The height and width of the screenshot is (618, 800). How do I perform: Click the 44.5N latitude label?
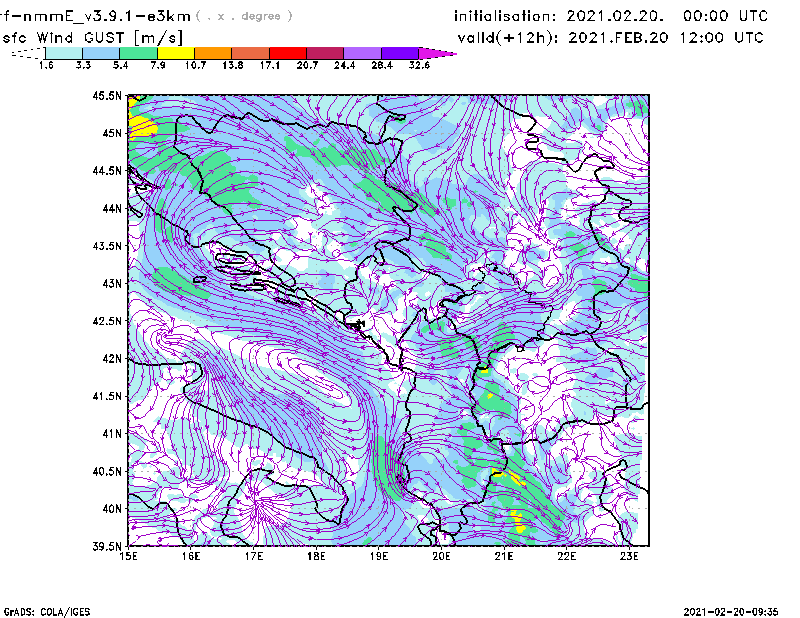point(107,170)
